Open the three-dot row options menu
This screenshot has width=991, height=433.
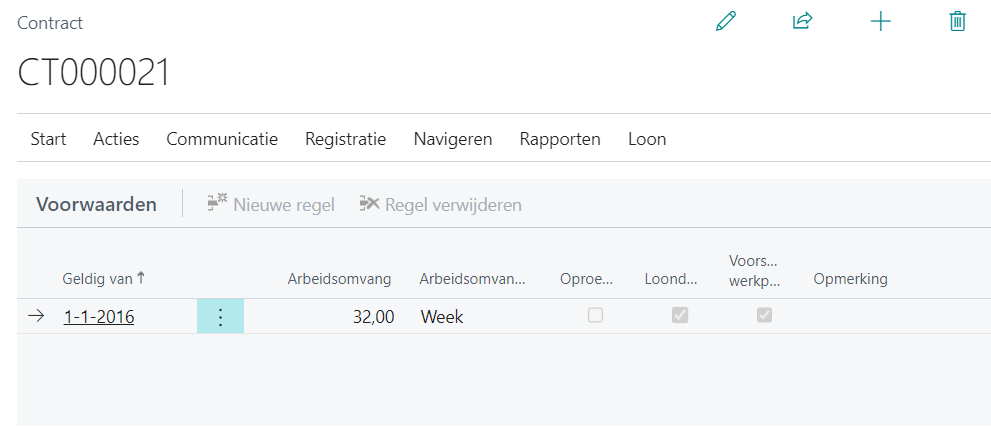220,317
